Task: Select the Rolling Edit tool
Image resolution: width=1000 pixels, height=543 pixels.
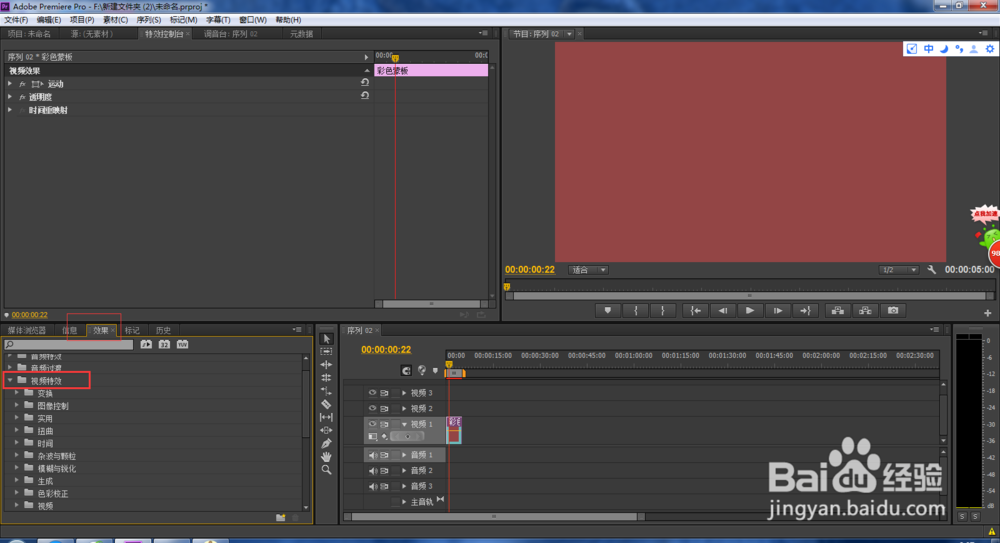Action: click(327, 378)
